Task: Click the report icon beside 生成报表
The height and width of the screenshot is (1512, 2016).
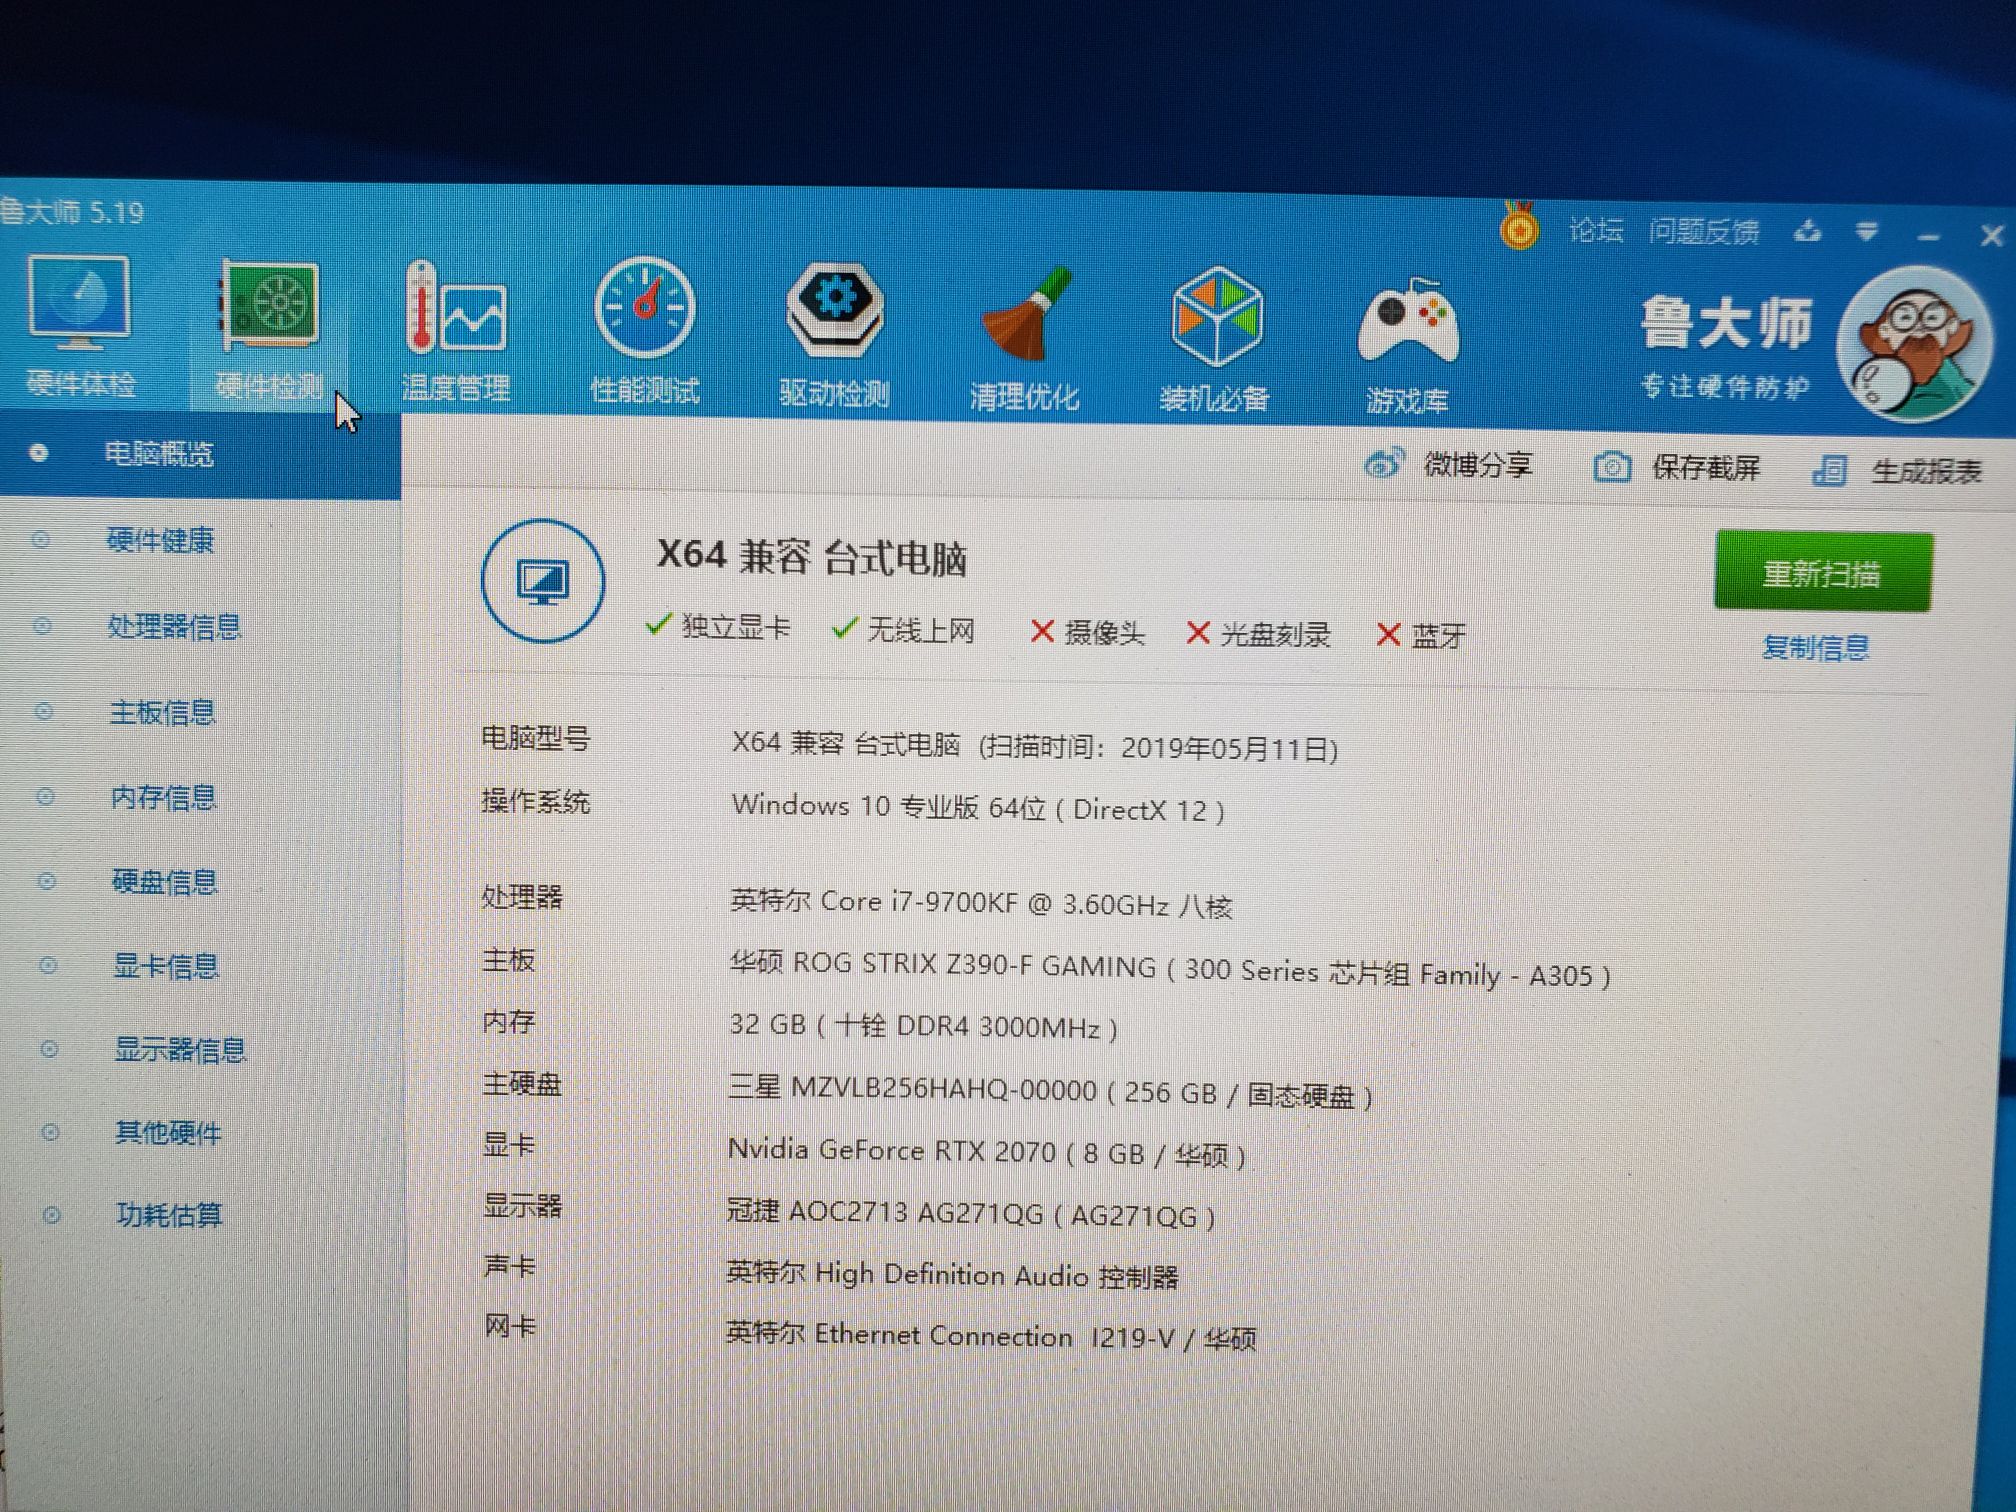Action: coord(1830,470)
